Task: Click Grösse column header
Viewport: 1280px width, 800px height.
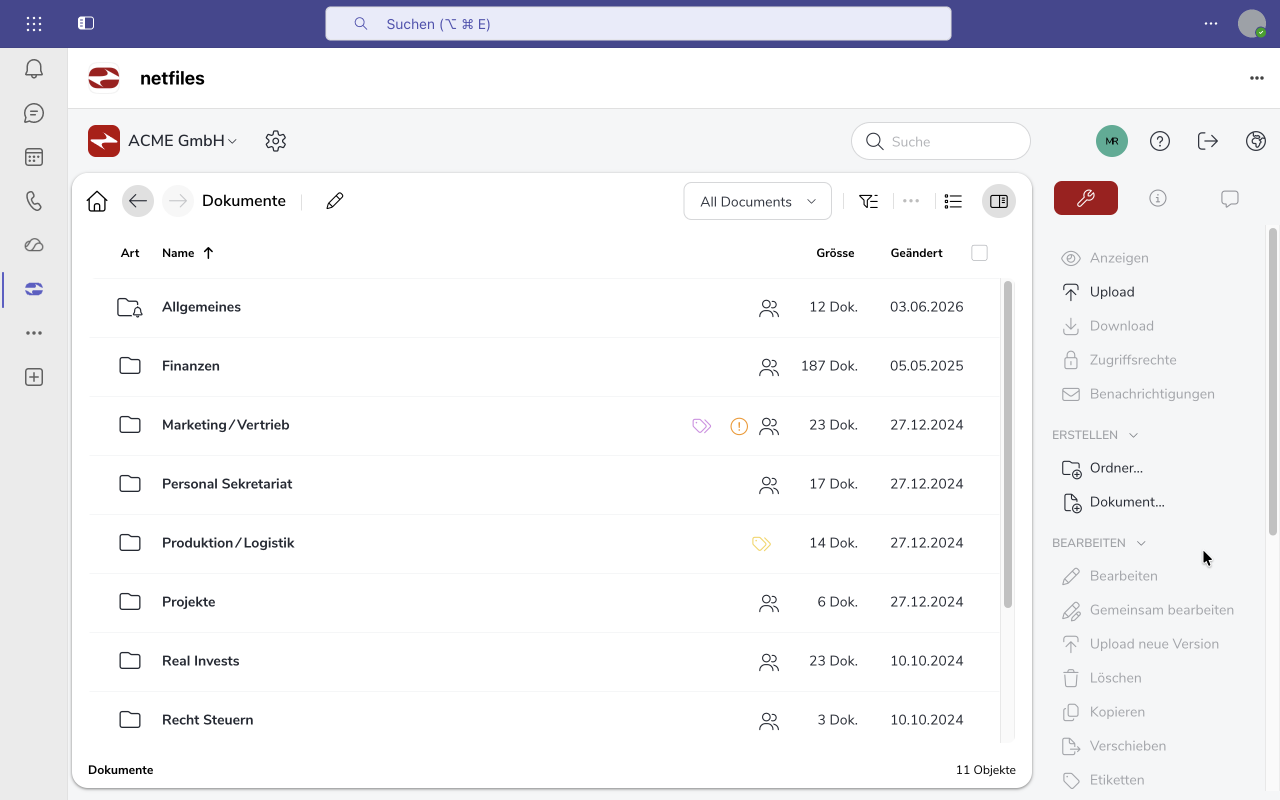Action: point(835,253)
